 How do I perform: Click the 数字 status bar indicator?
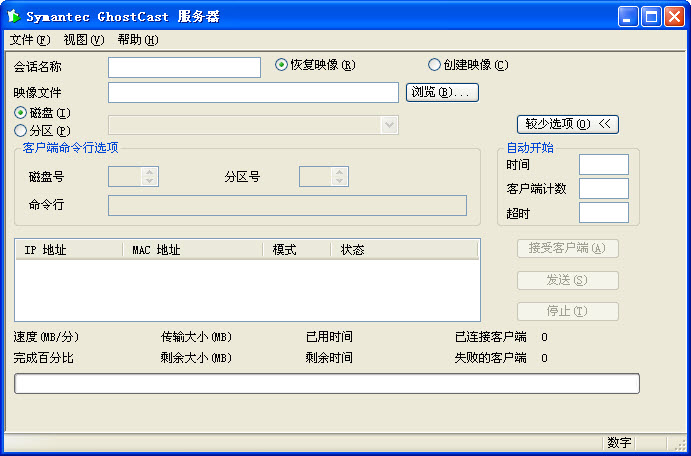[x=619, y=442]
